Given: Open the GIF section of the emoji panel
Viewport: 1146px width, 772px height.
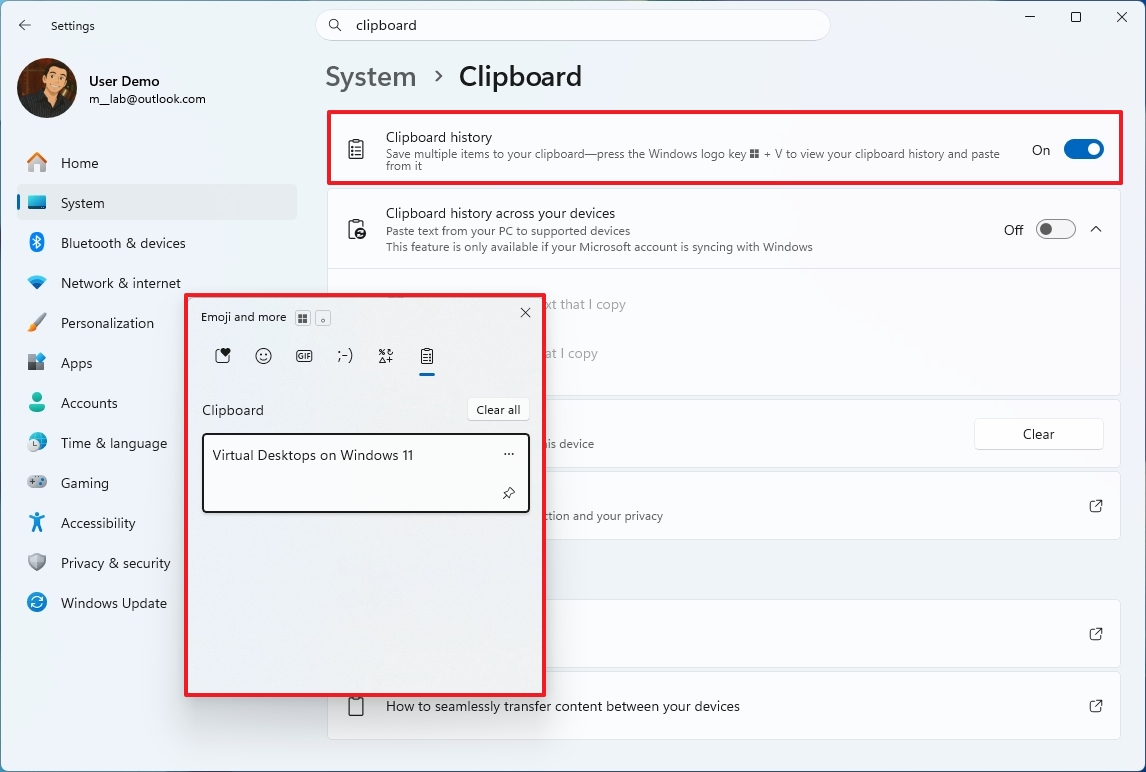Looking at the screenshot, I should pos(304,355).
